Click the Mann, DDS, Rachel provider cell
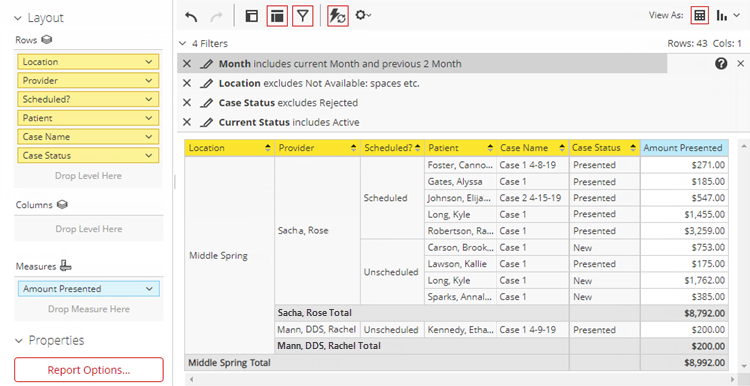750x386 pixels. (x=318, y=330)
